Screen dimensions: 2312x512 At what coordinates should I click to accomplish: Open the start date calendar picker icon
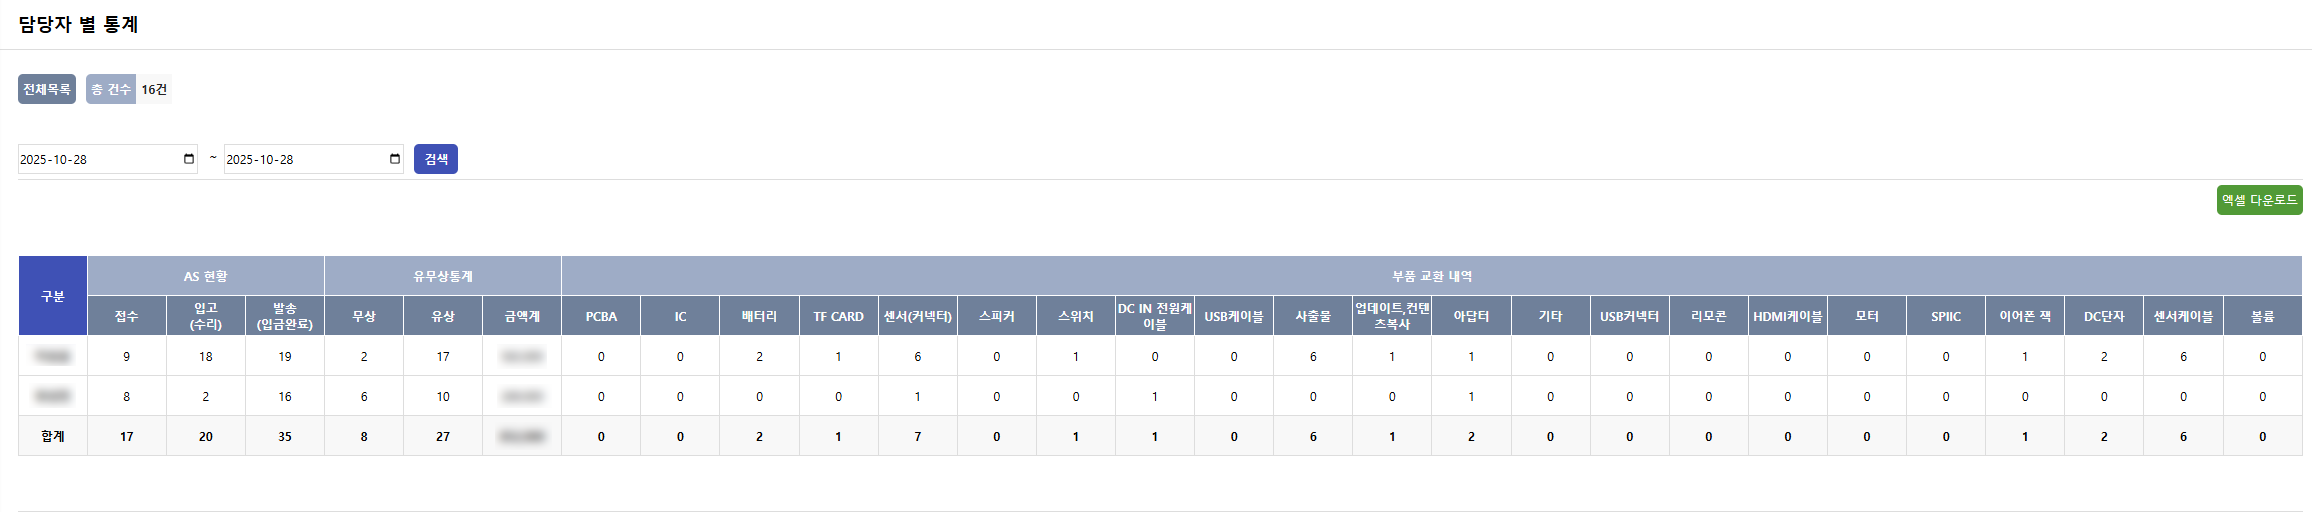click(x=189, y=159)
